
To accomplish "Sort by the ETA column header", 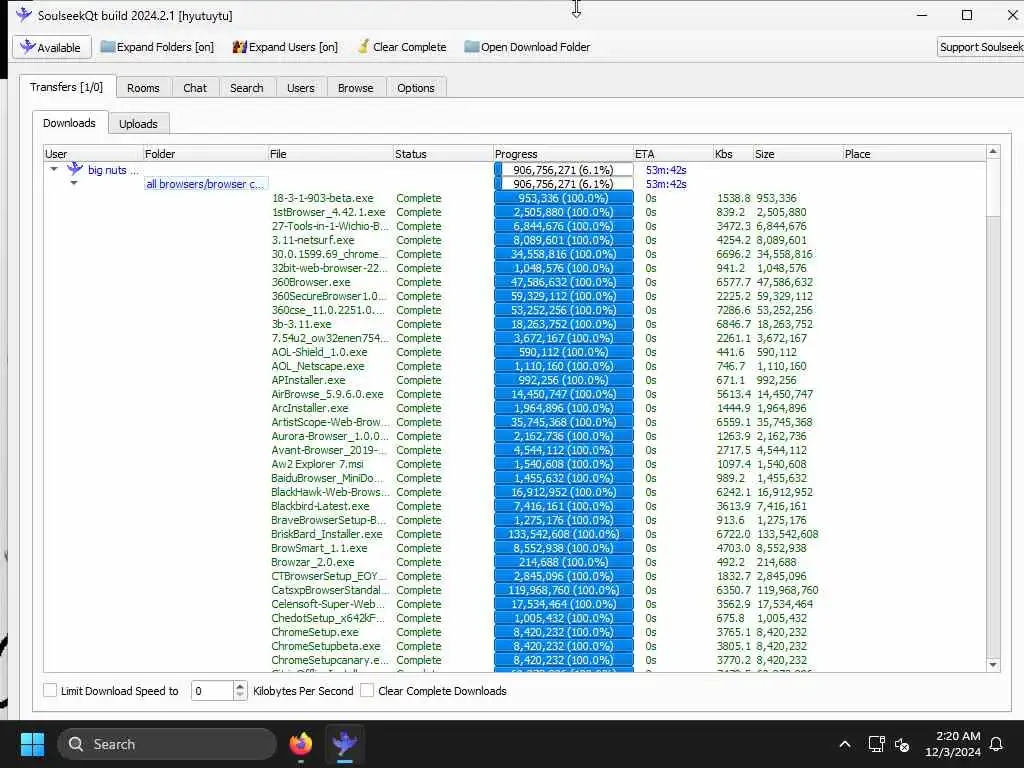I will 673,154.
